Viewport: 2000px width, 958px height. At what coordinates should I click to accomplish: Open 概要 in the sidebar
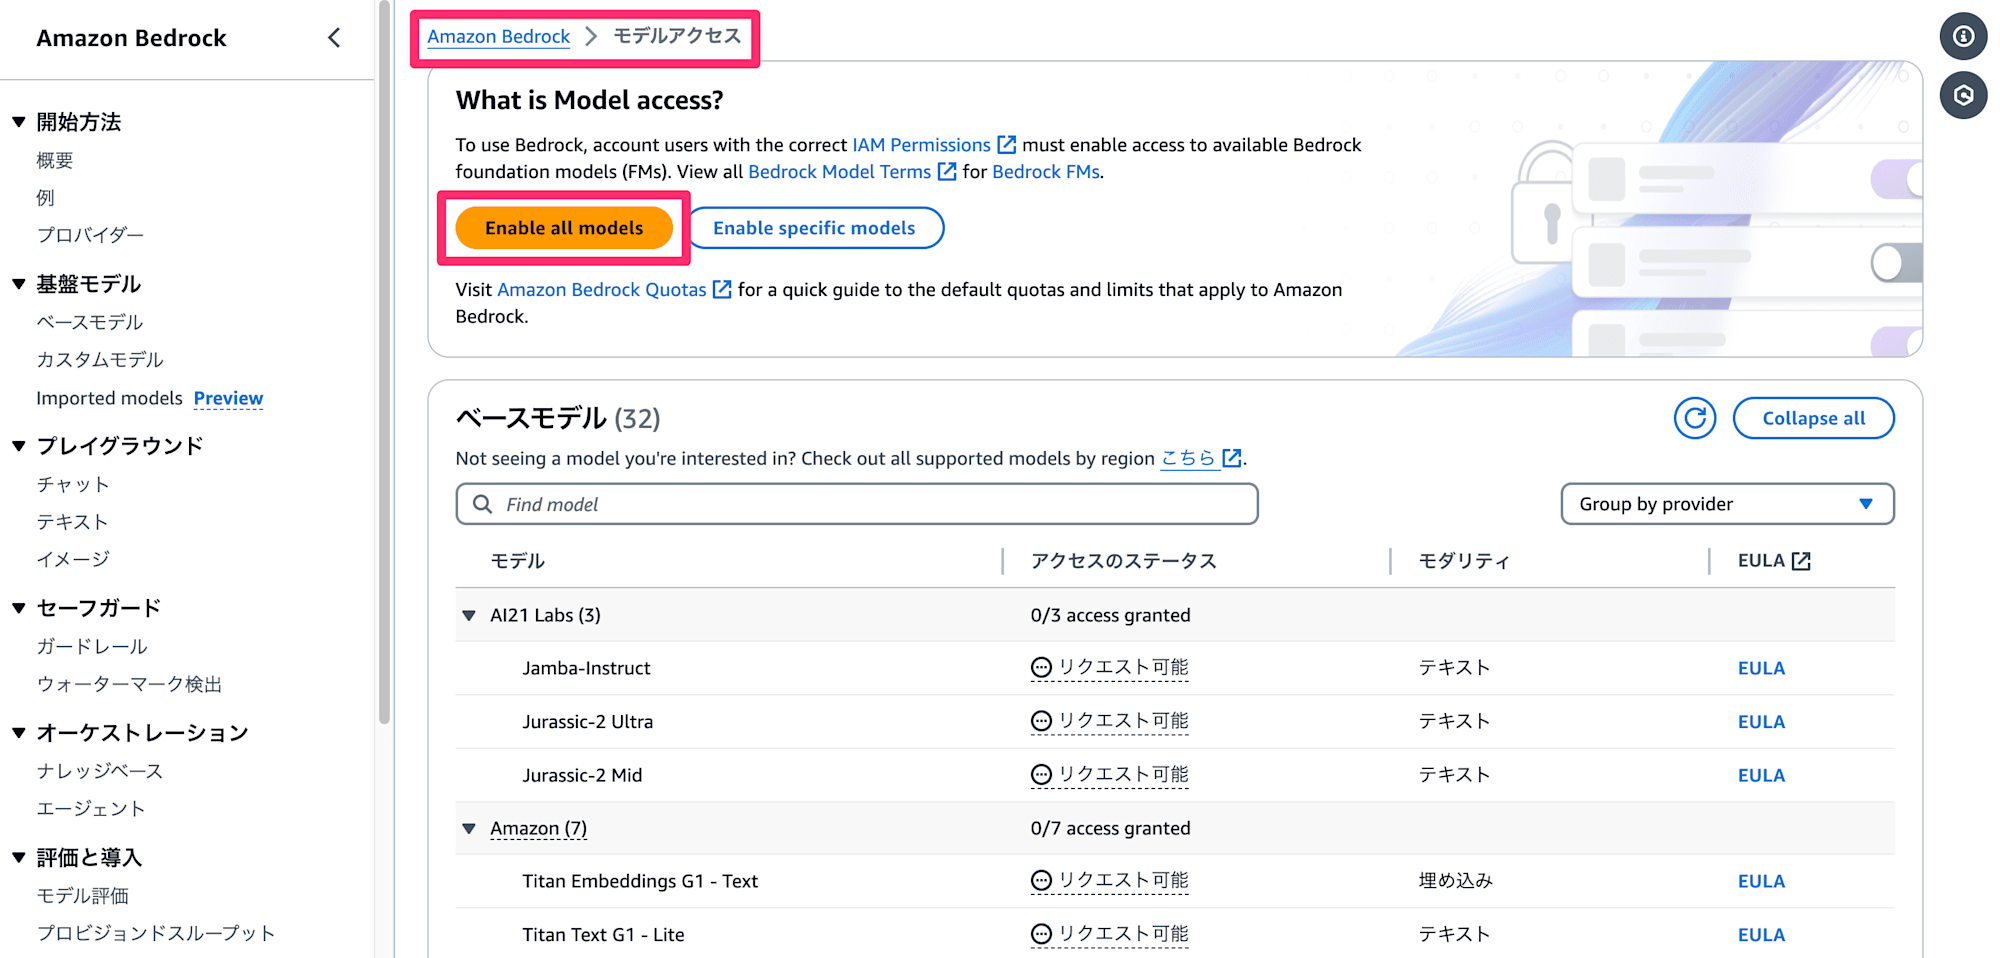[x=55, y=160]
